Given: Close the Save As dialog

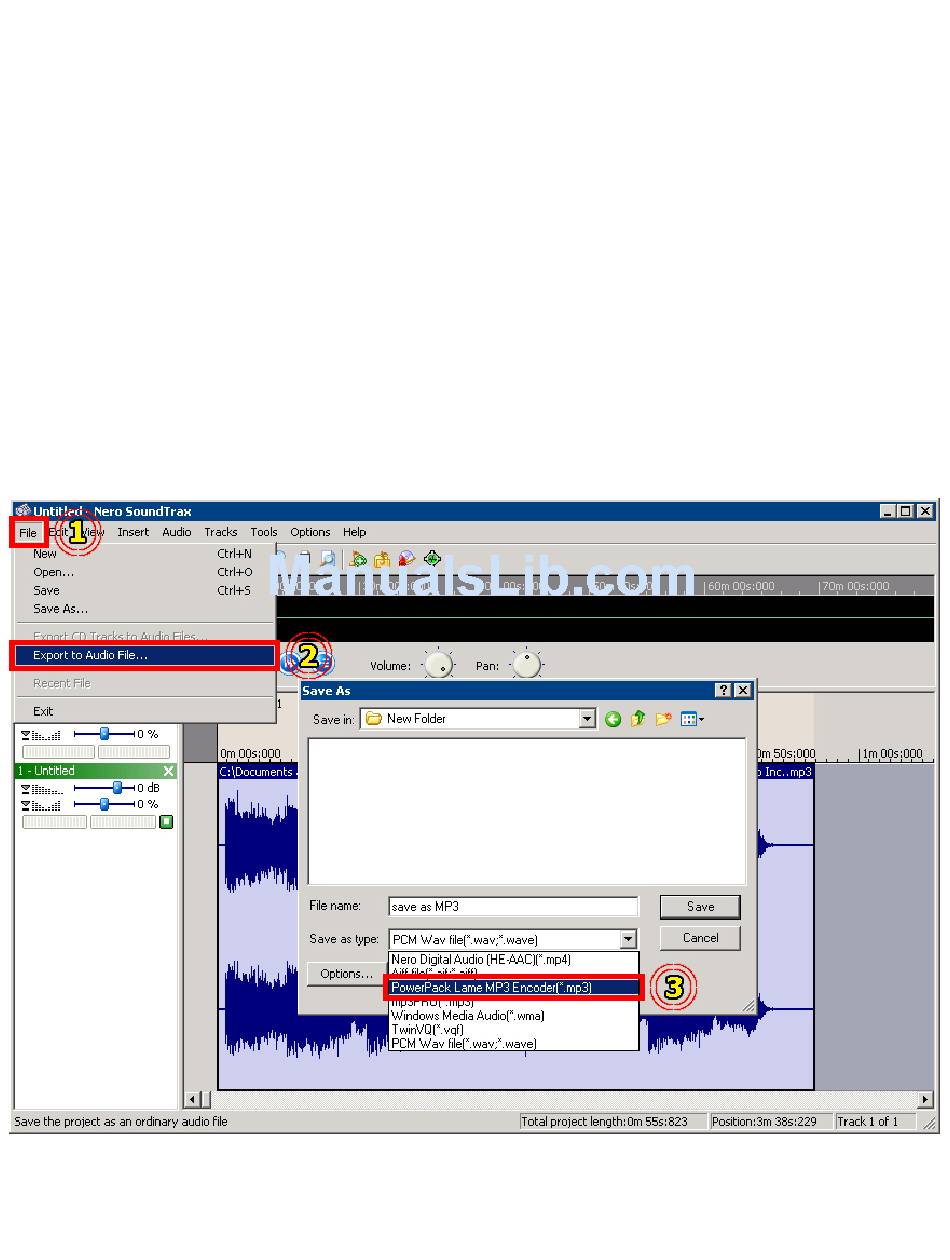Looking at the screenshot, I should point(742,691).
